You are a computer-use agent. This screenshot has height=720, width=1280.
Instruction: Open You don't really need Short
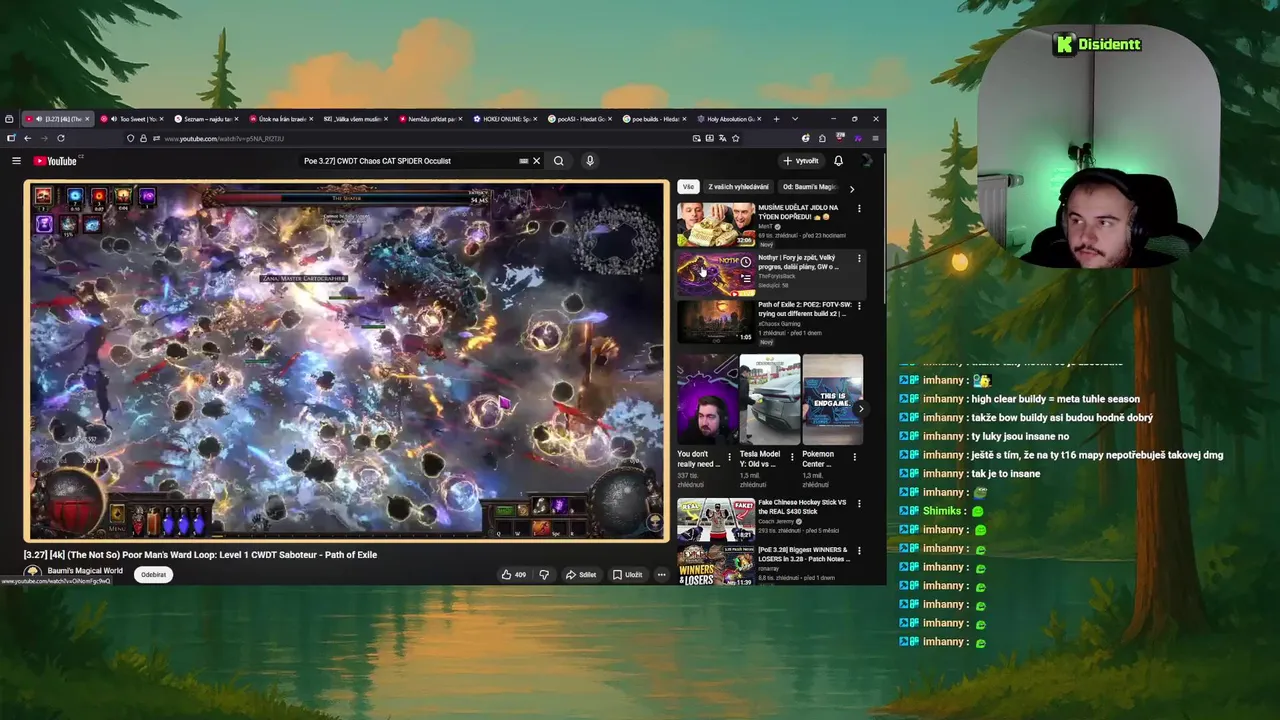(x=707, y=399)
